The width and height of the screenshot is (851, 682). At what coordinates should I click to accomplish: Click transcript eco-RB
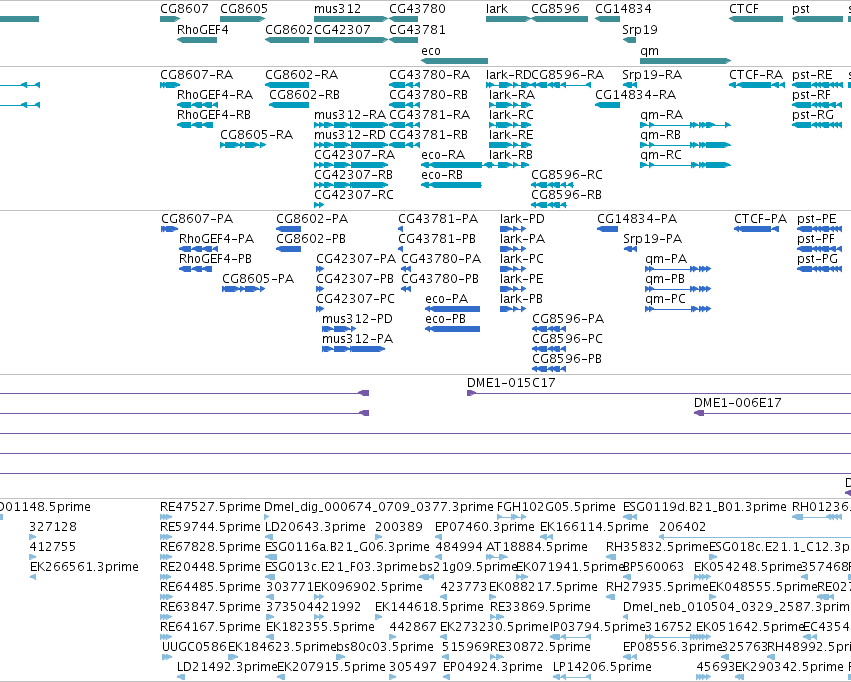tap(442, 175)
